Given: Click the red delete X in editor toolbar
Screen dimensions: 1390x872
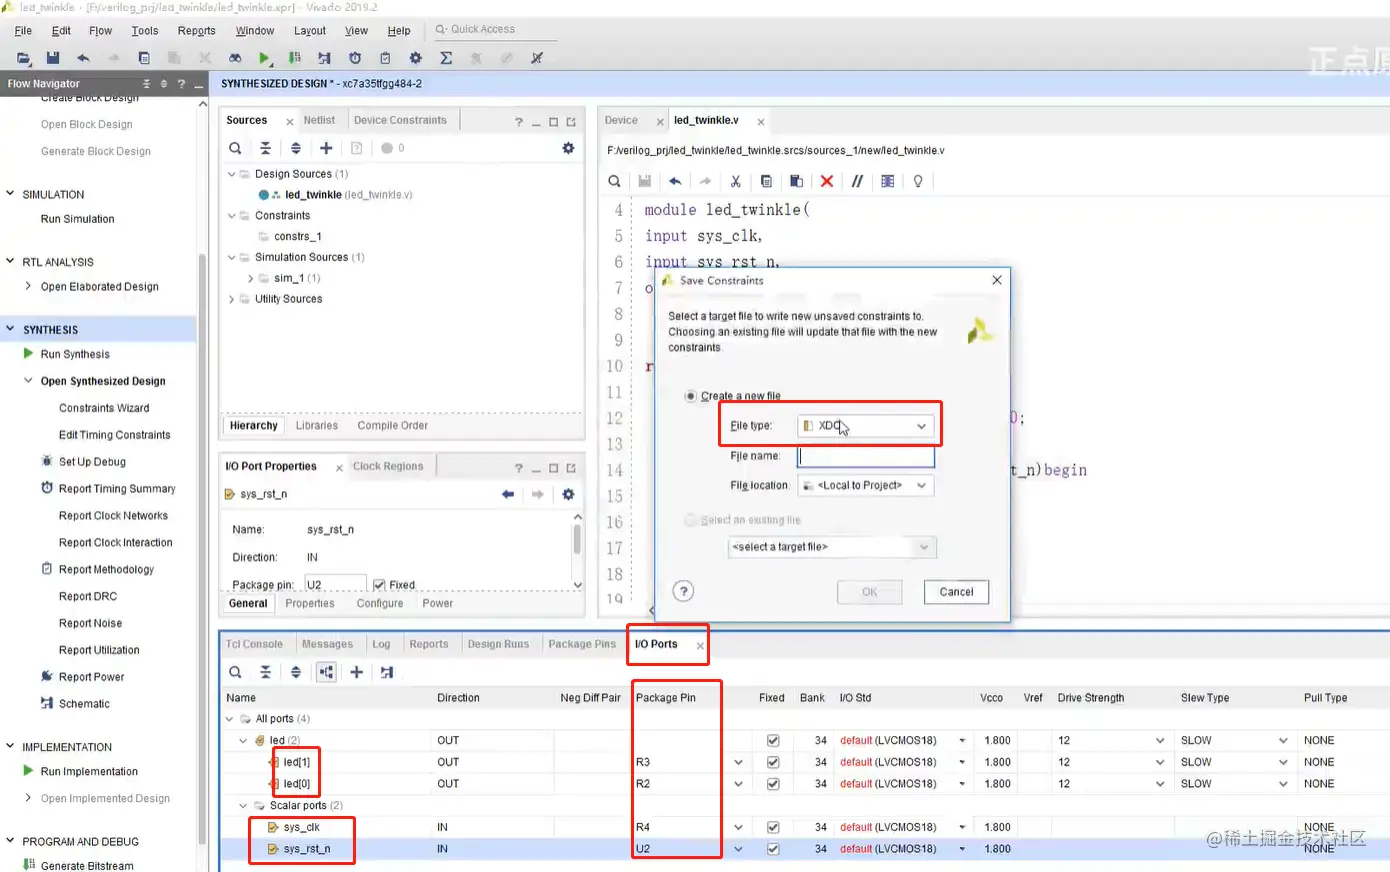Looking at the screenshot, I should coord(826,181).
